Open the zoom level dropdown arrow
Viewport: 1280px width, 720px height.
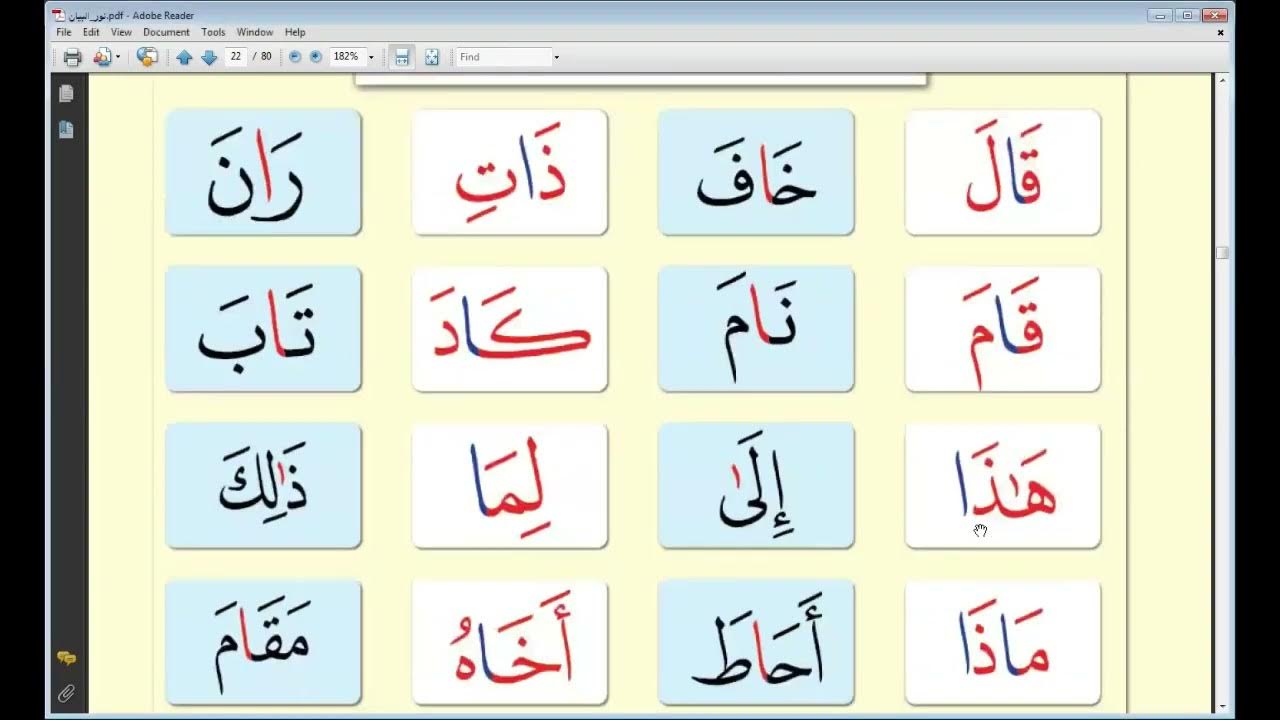(371, 57)
